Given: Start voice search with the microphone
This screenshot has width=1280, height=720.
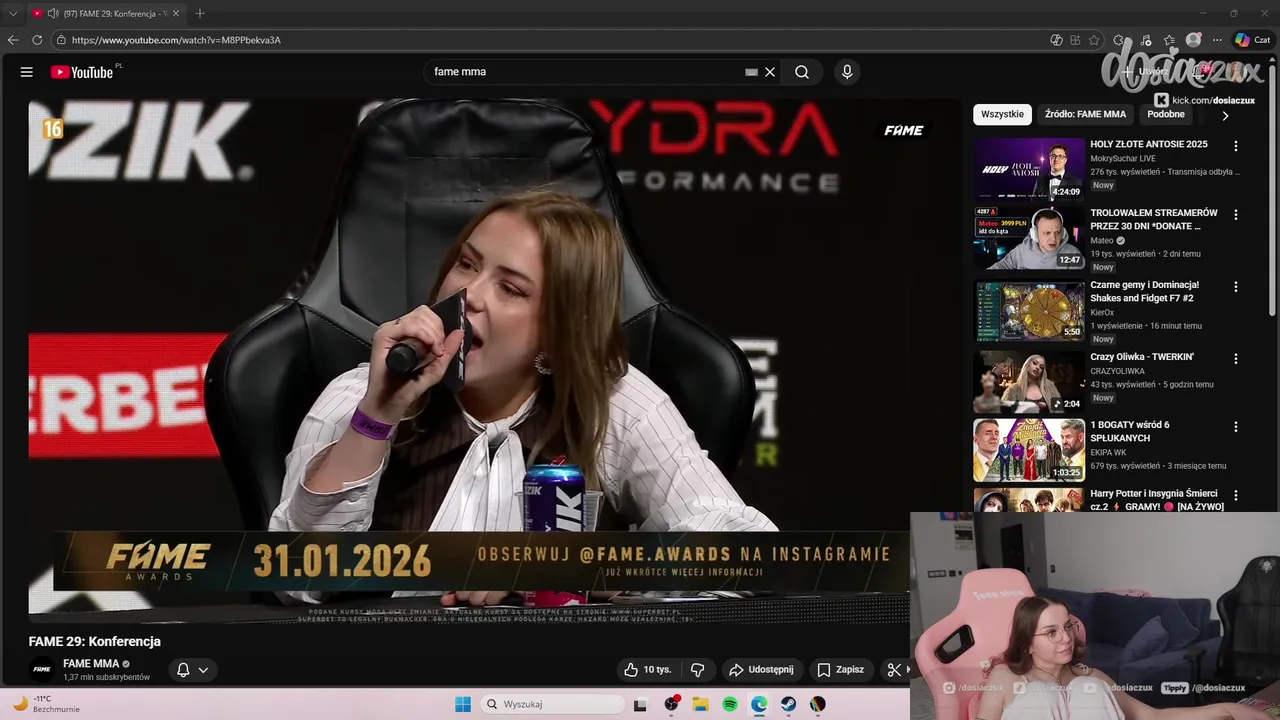Looking at the screenshot, I should point(847,72).
